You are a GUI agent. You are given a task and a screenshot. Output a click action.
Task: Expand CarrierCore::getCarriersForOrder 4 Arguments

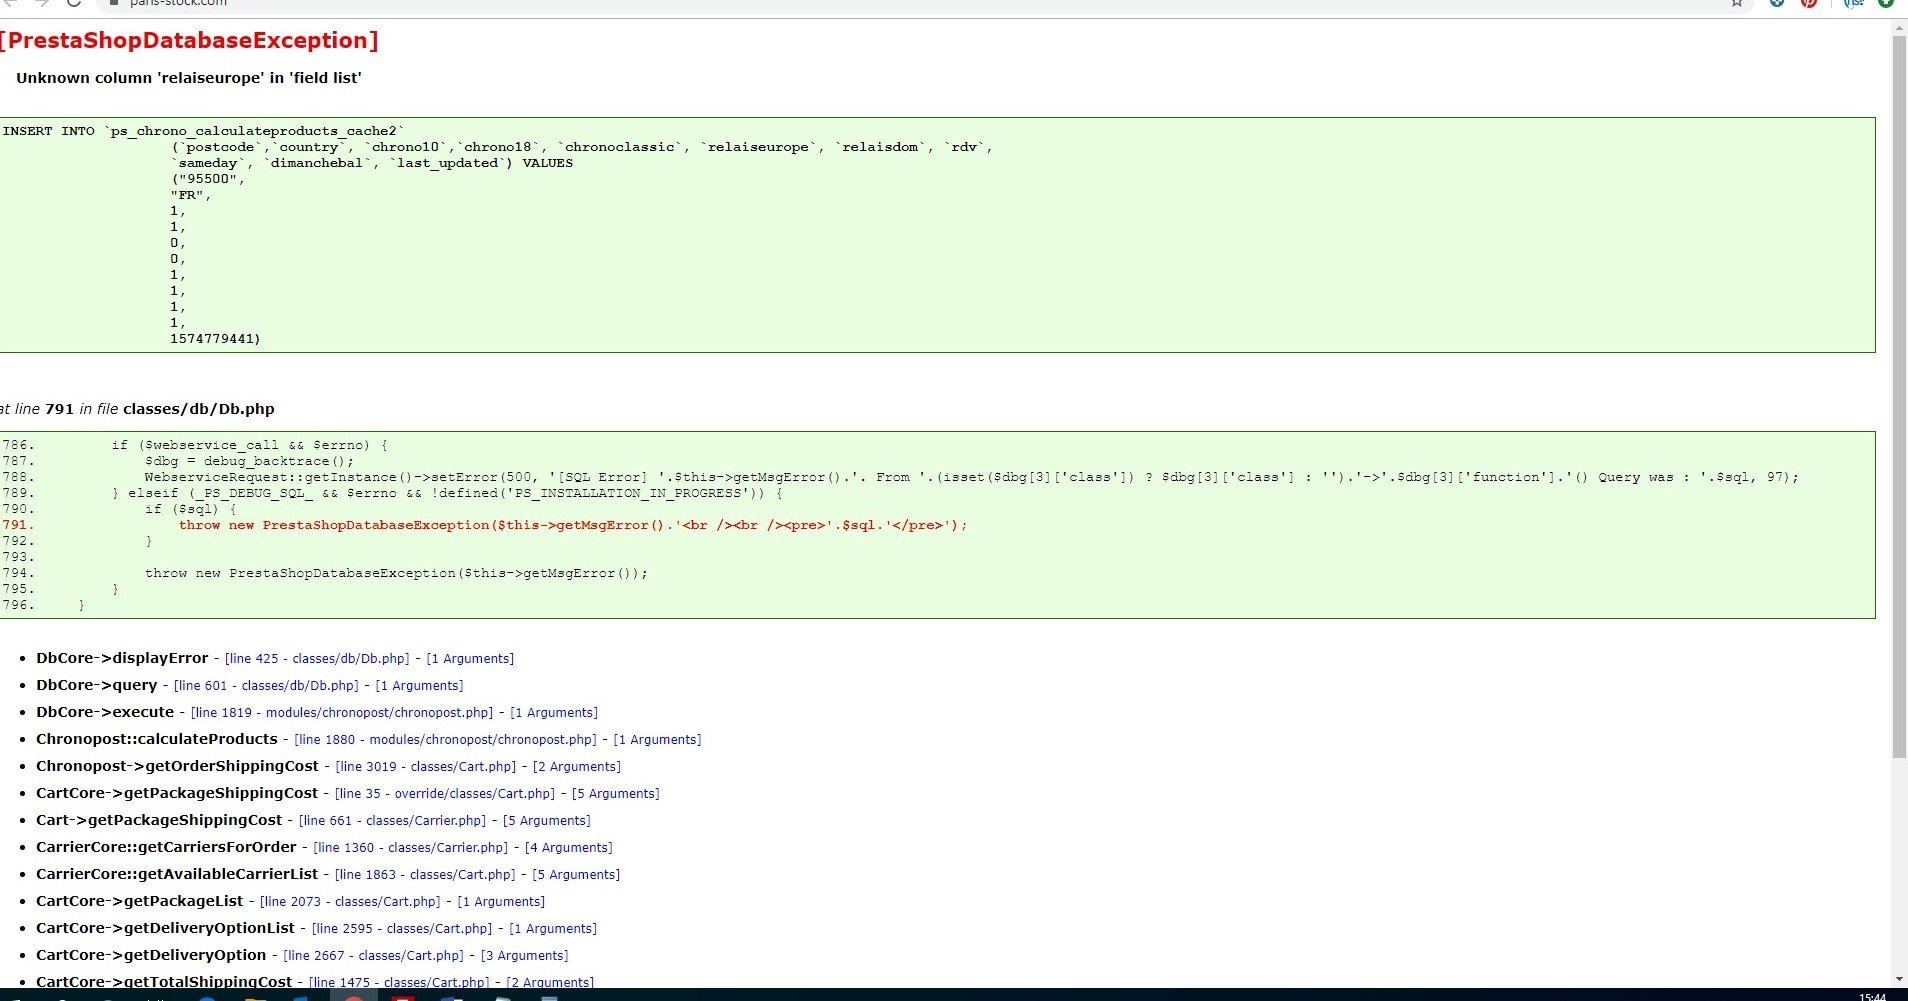tap(569, 848)
